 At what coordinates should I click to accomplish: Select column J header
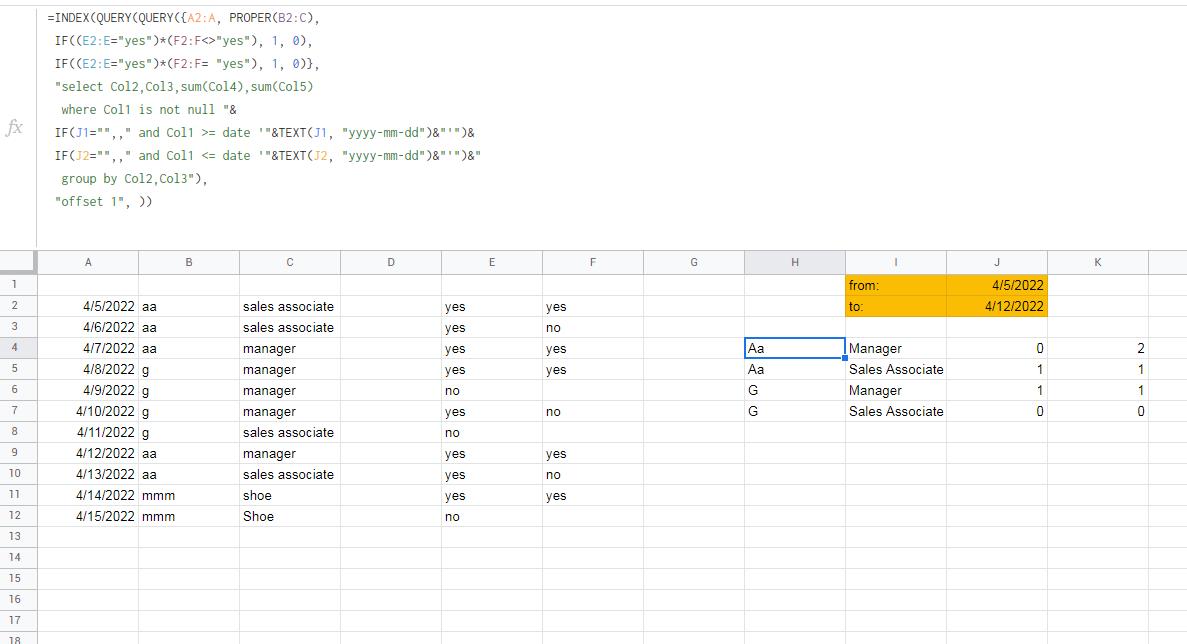click(x=996, y=262)
